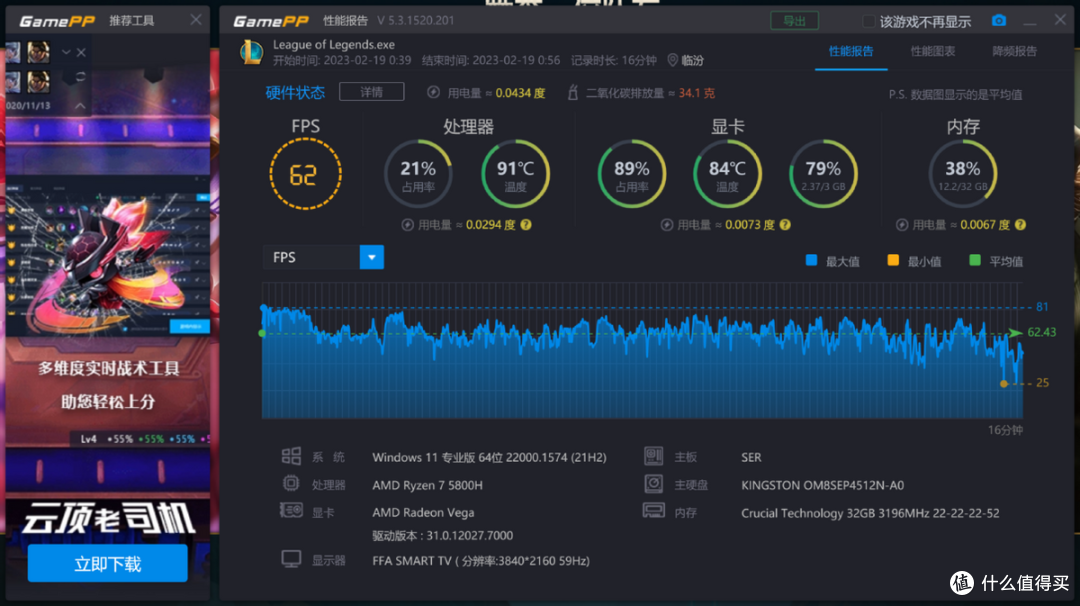Click the green 平均值 legend swatch

[975, 260]
